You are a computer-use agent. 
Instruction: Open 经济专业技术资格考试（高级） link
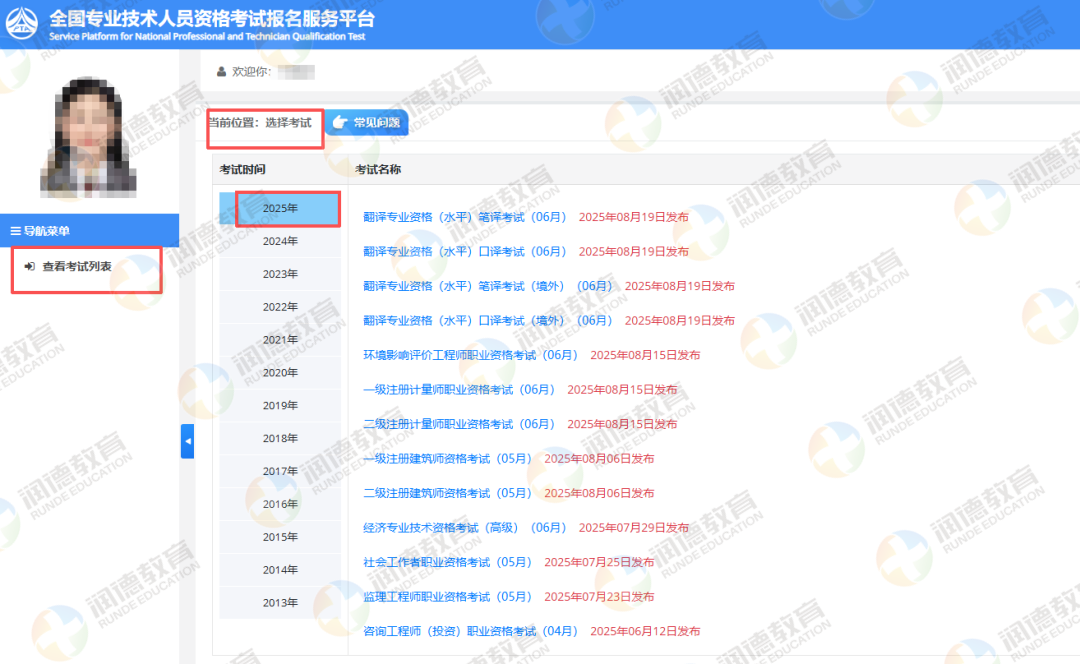pos(465,527)
